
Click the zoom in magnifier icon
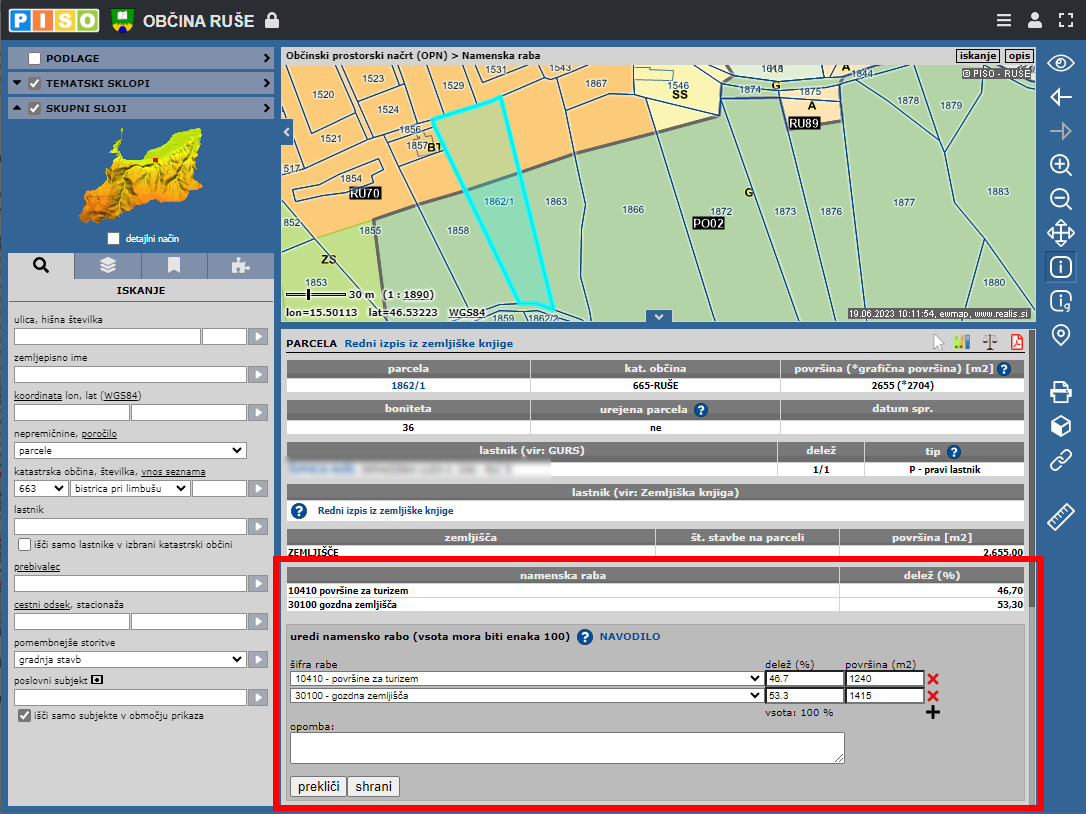[x=1060, y=165]
